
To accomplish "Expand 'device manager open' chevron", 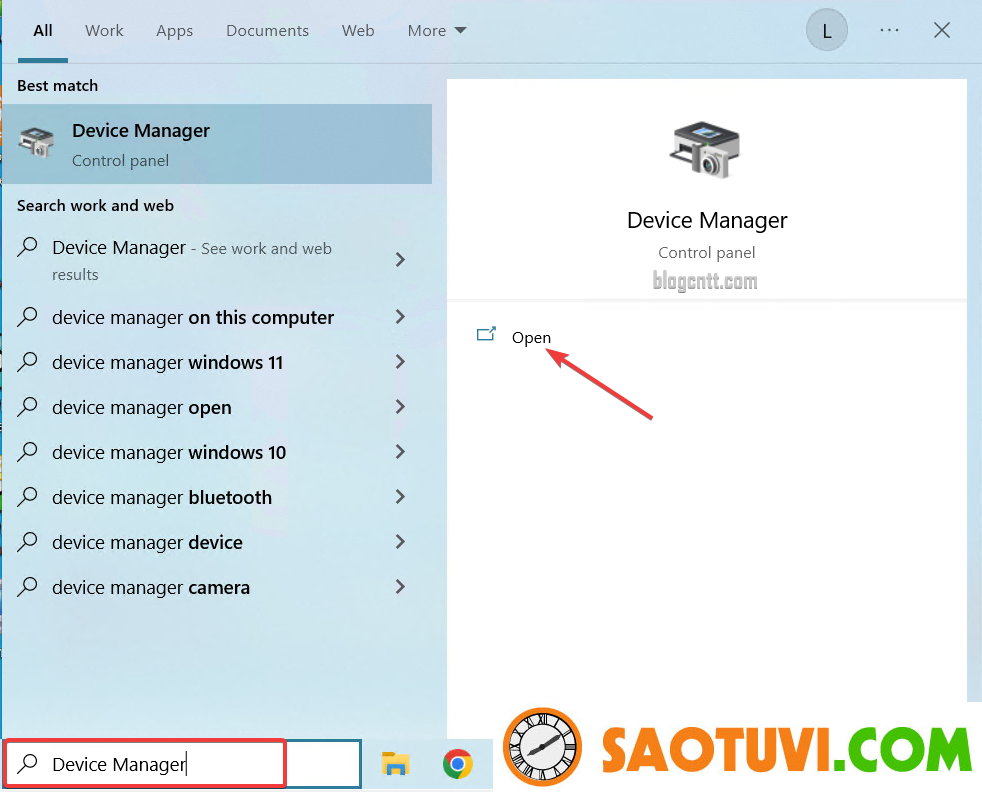I will tap(400, 407).
